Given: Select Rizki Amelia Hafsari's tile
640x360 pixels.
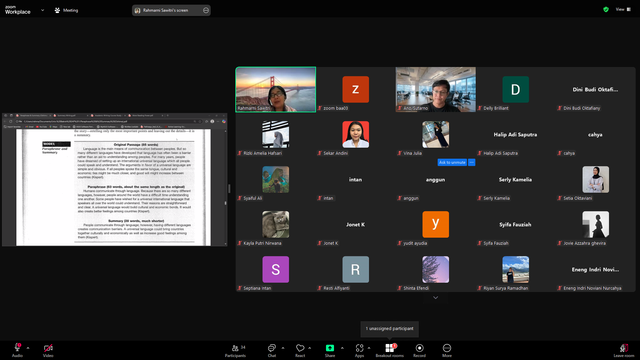Looking at the screenshot, I should 276,135.
